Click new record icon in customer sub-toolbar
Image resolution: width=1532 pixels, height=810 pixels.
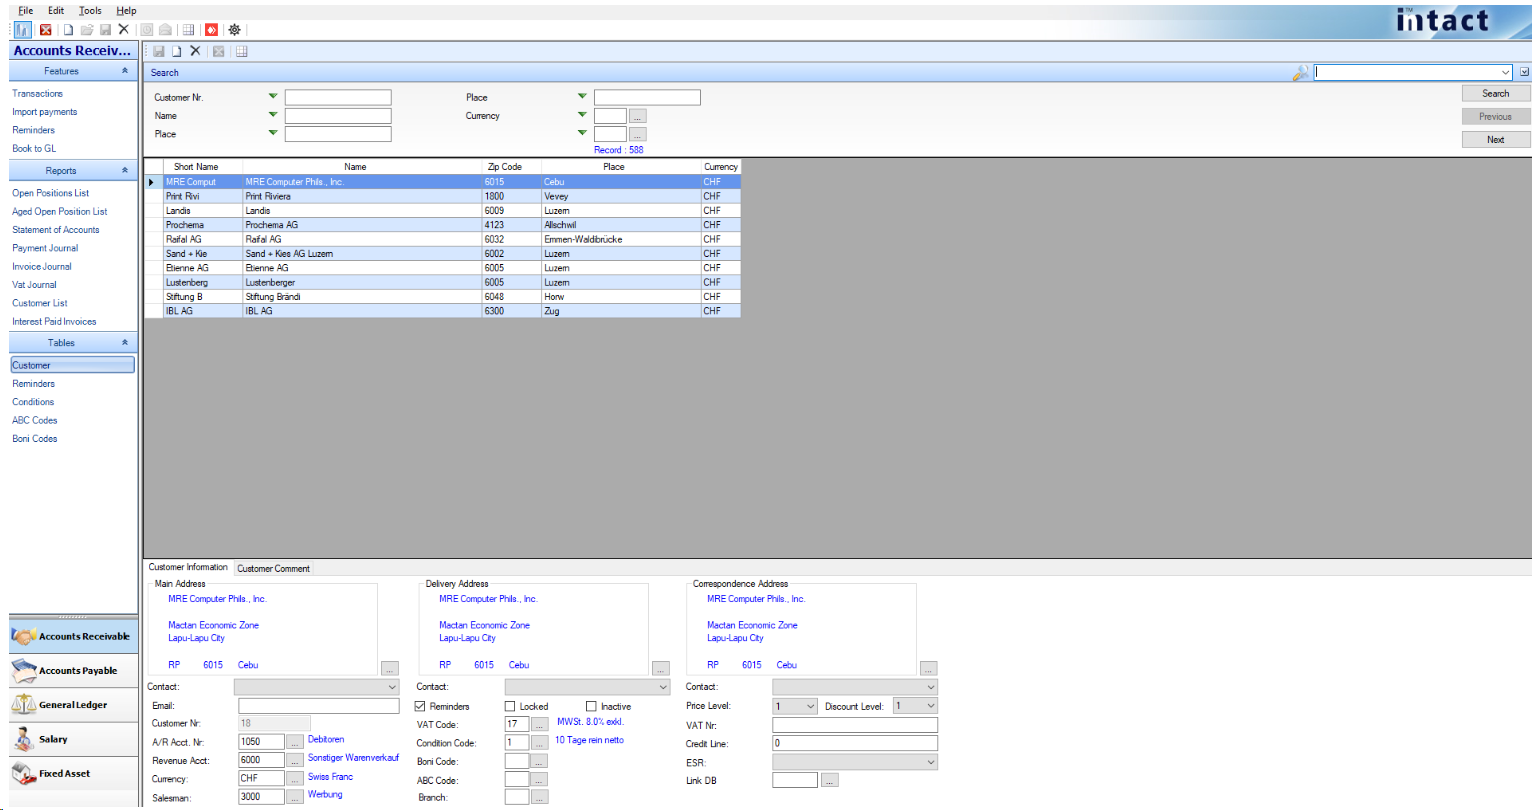tap(177, 51)
